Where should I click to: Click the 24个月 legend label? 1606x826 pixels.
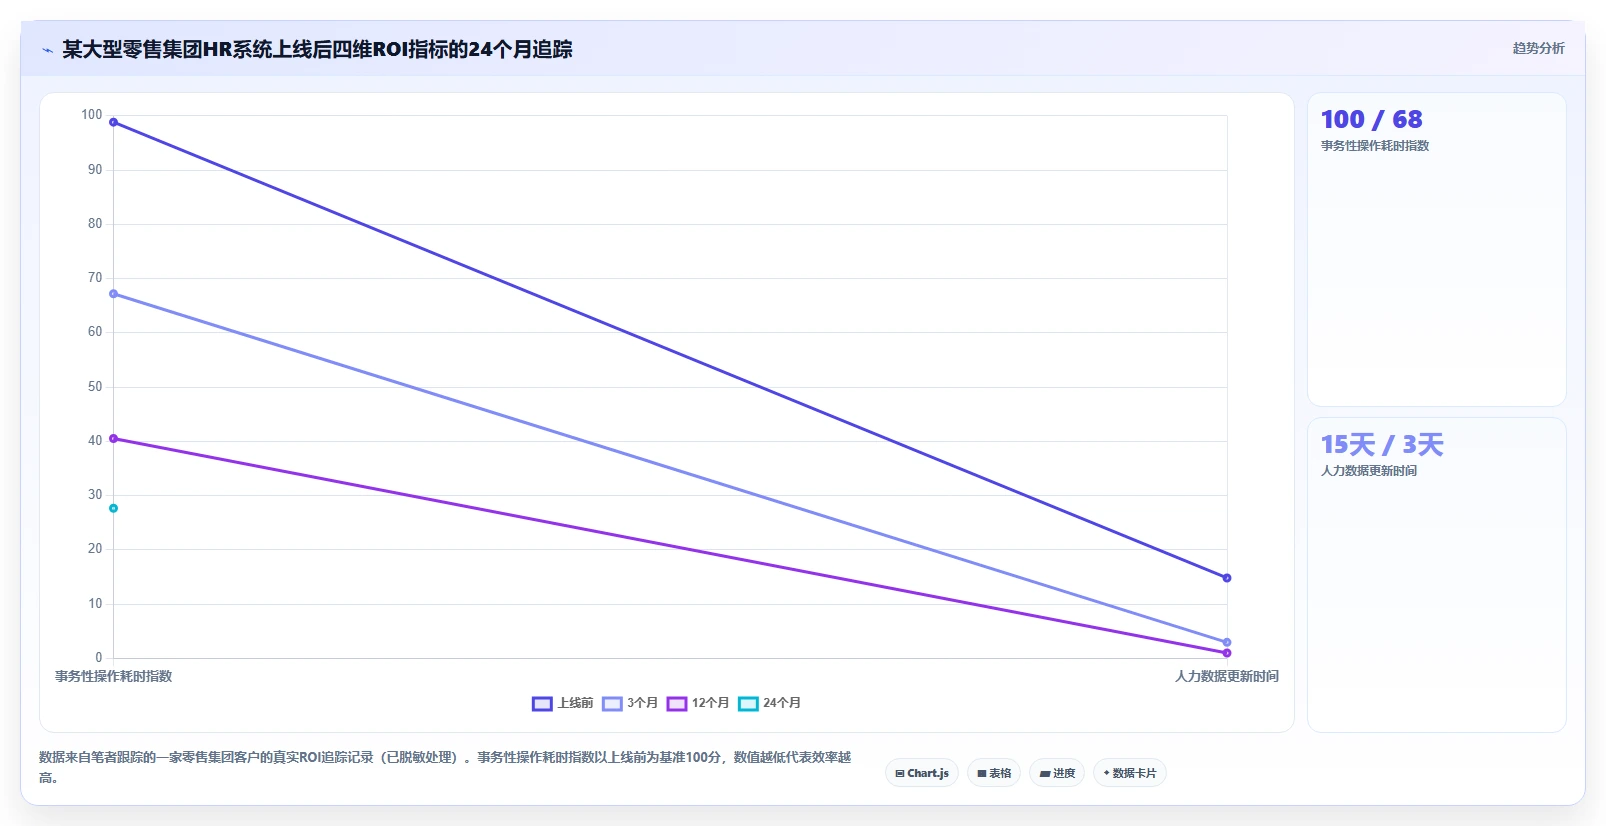[782, 703]
